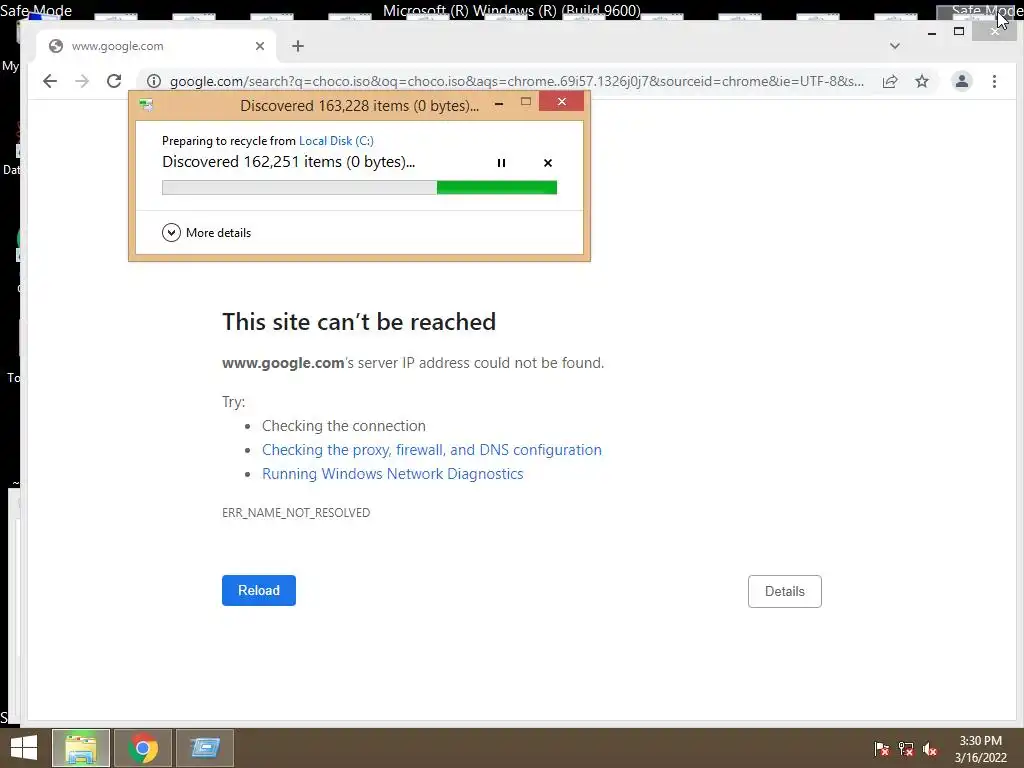Open File Explorer from taskbar
1024x768 pixels.
click(81, 748)
